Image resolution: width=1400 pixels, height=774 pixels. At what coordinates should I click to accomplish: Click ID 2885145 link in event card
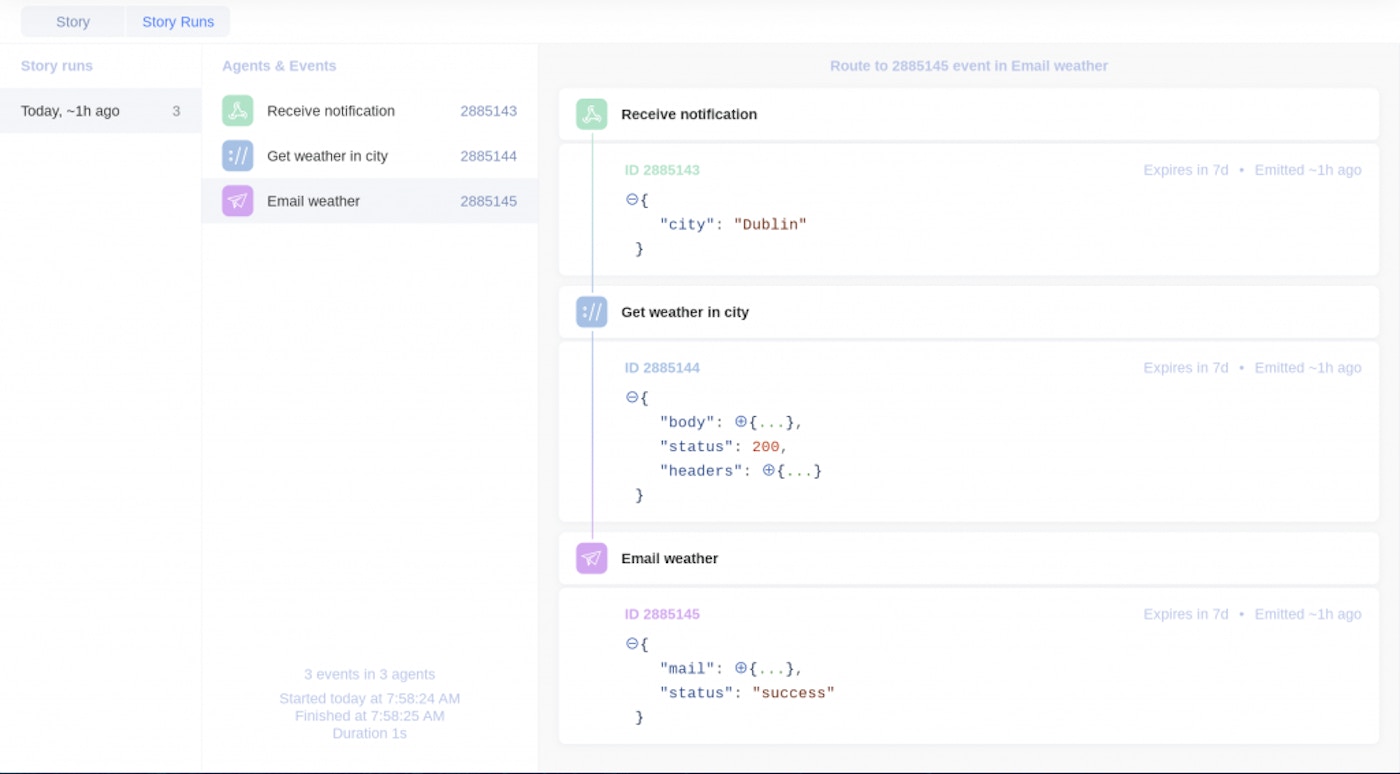[662, 614]
